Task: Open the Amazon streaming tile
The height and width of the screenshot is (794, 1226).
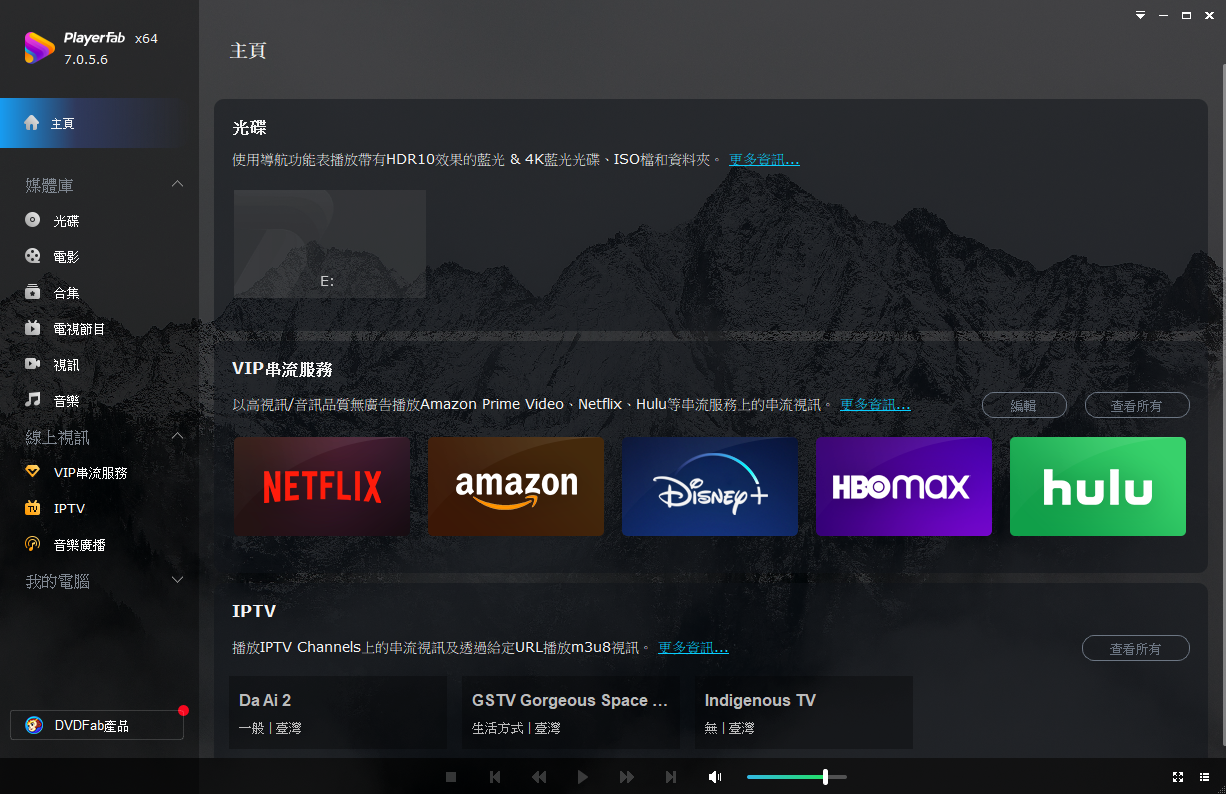Action: pyautogui.click(x=516, y=486)
